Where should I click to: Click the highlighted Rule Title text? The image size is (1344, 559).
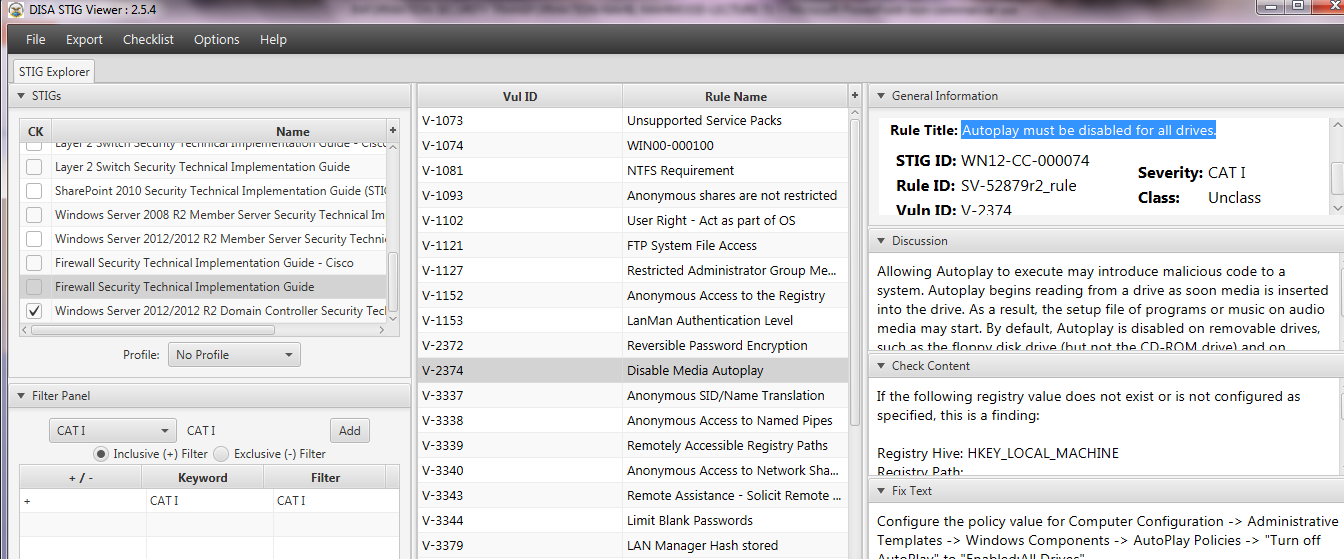pyautogui.click(x=1089, y=130)
